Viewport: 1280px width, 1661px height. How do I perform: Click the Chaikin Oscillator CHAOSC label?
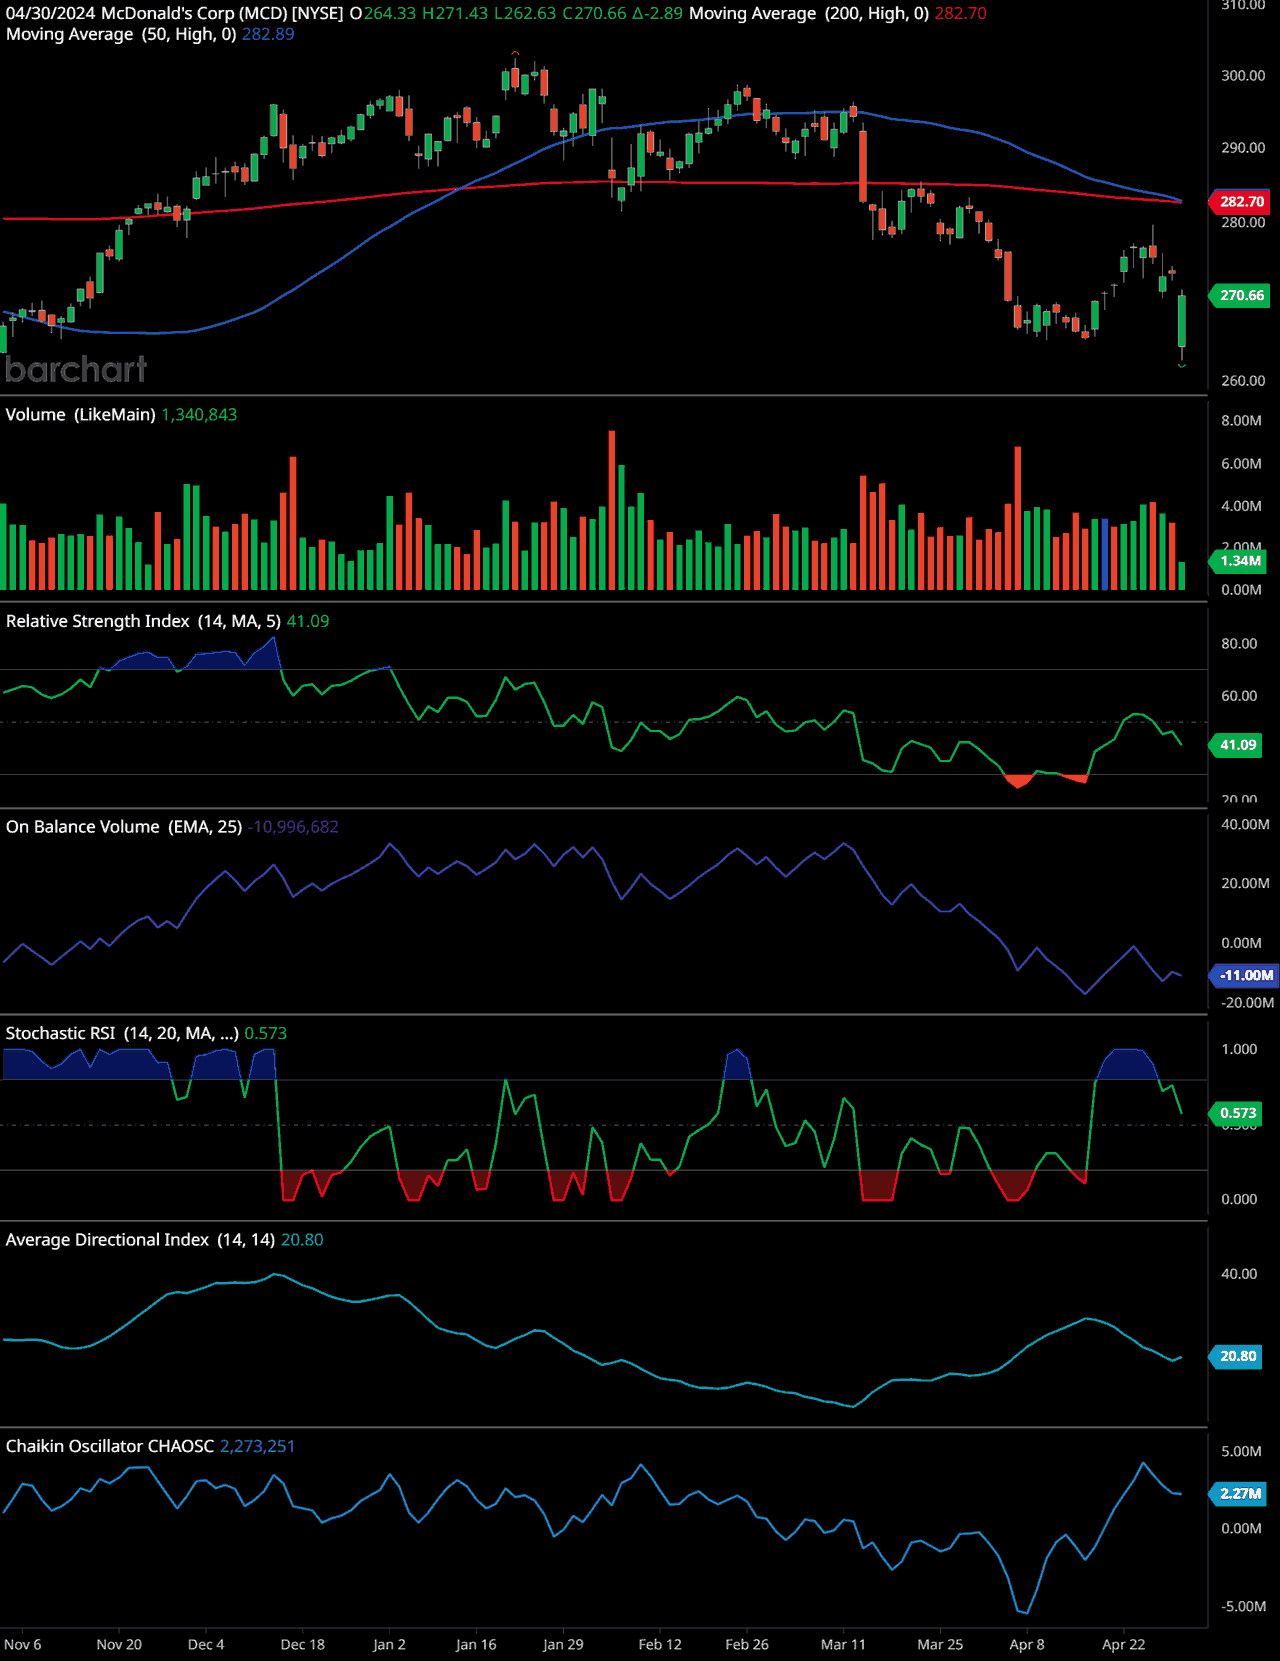pos(110,1446)
